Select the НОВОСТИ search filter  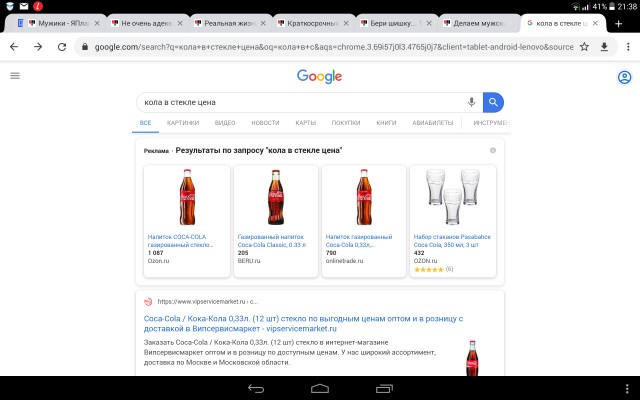(265, 123)
